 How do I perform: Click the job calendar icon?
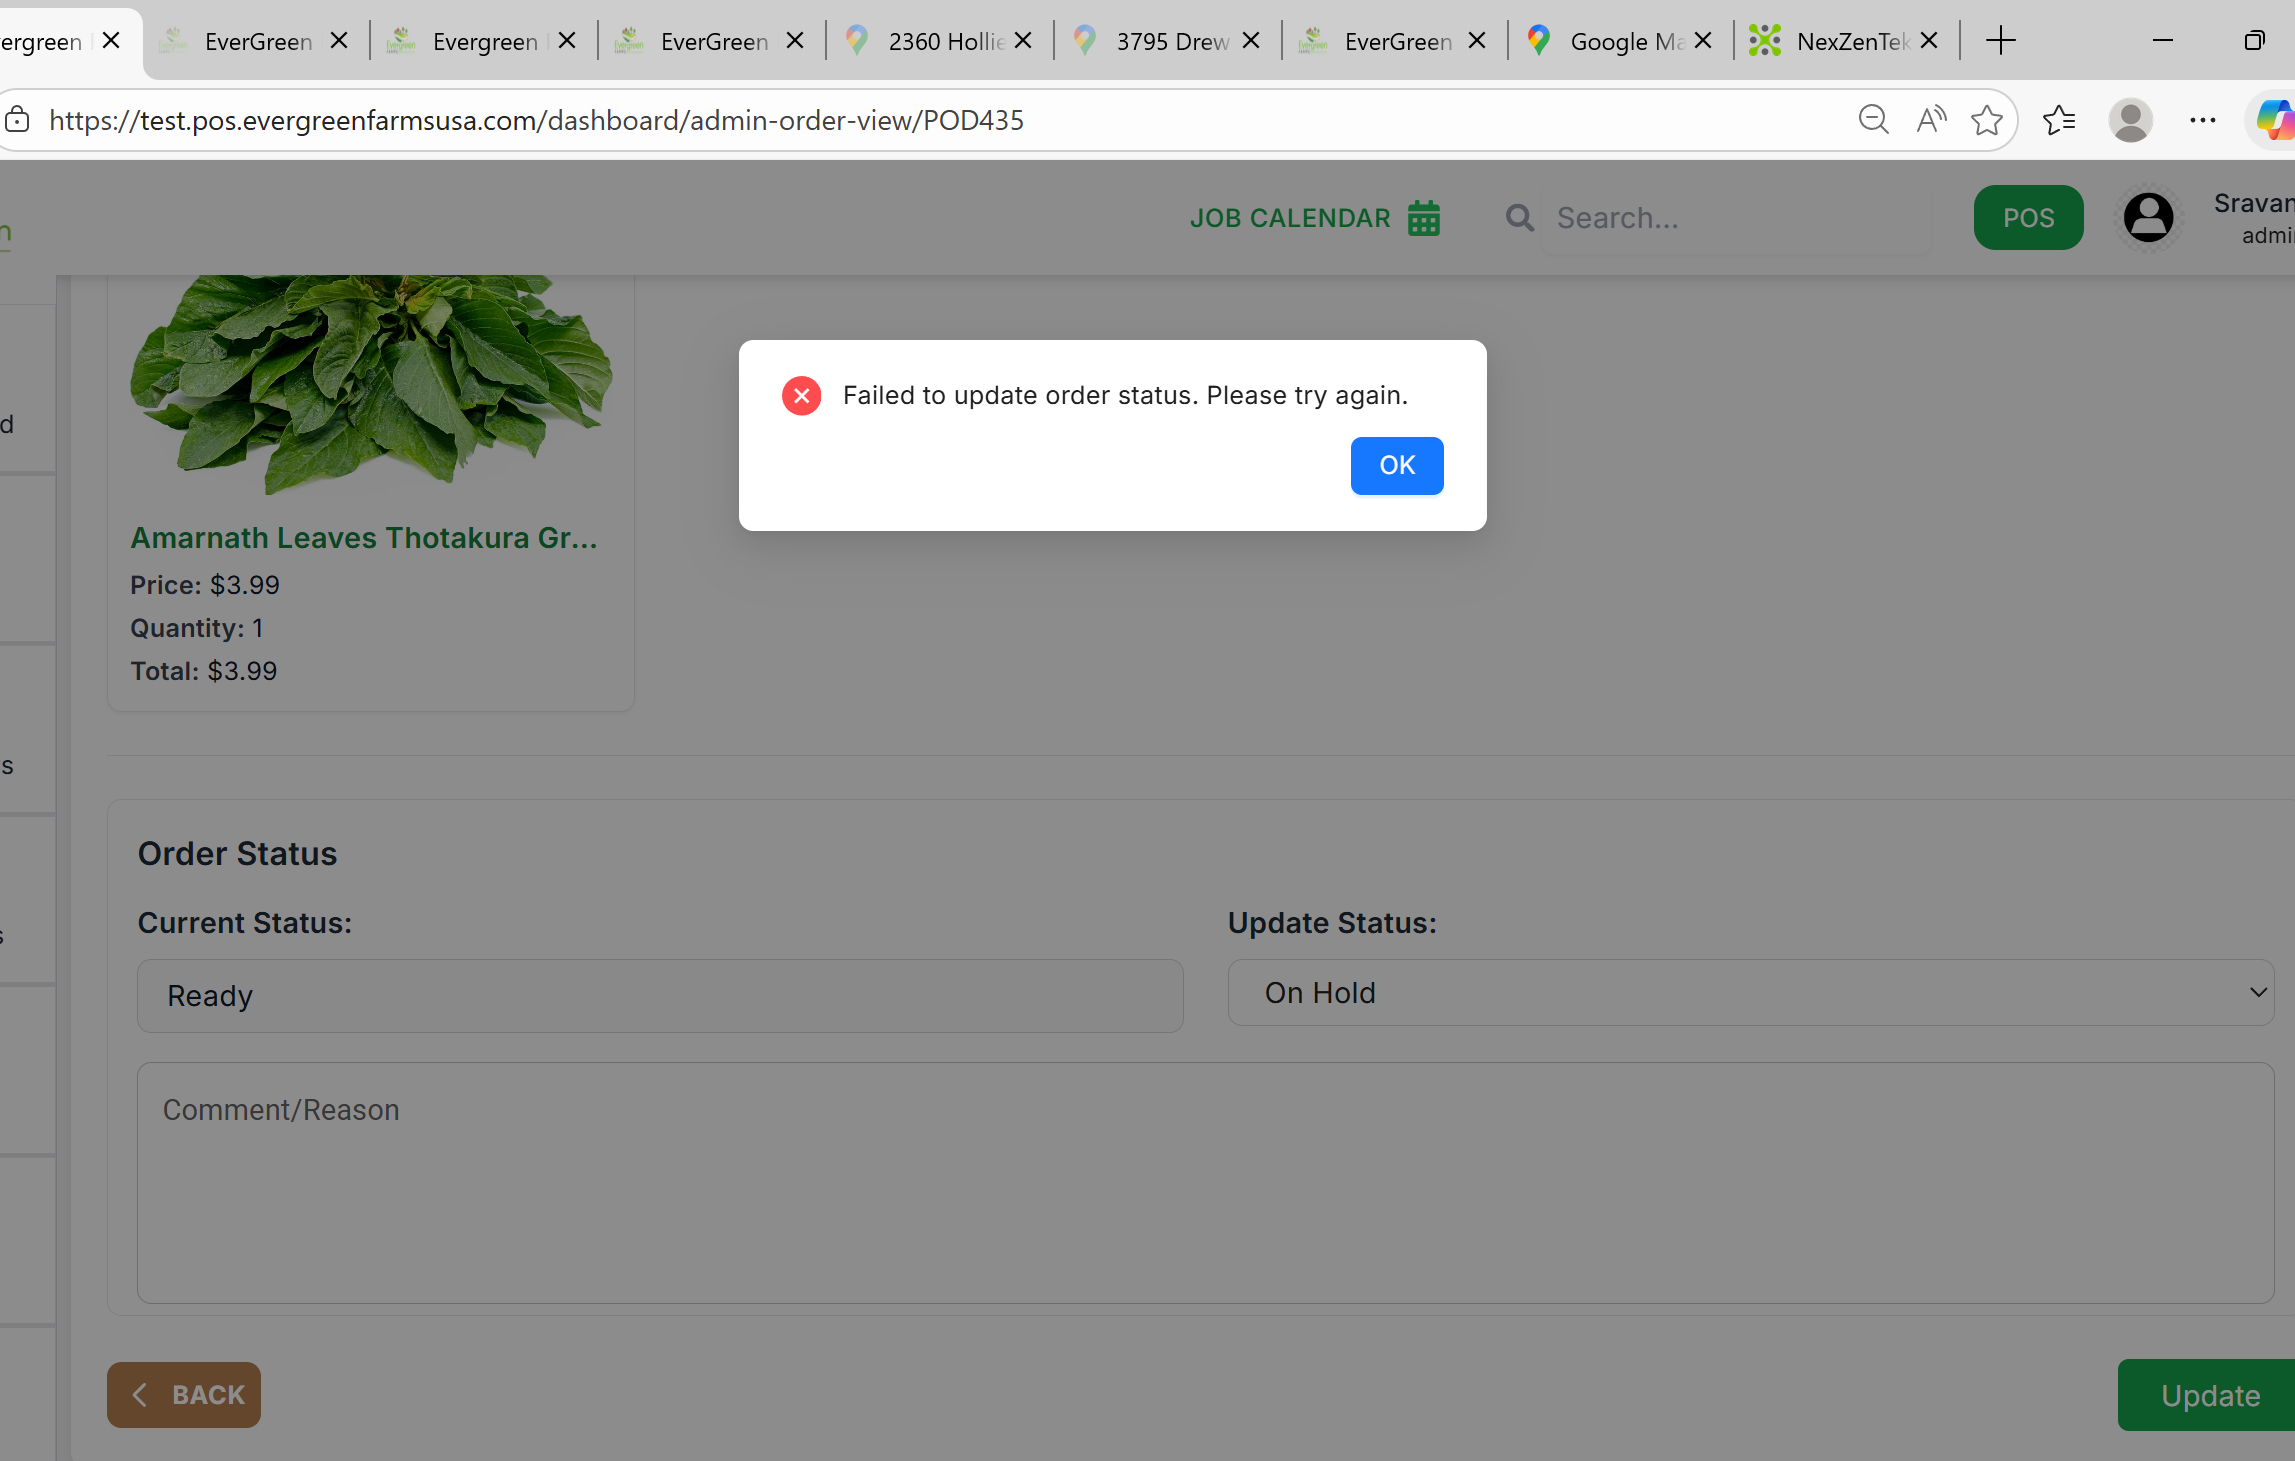1423,218
